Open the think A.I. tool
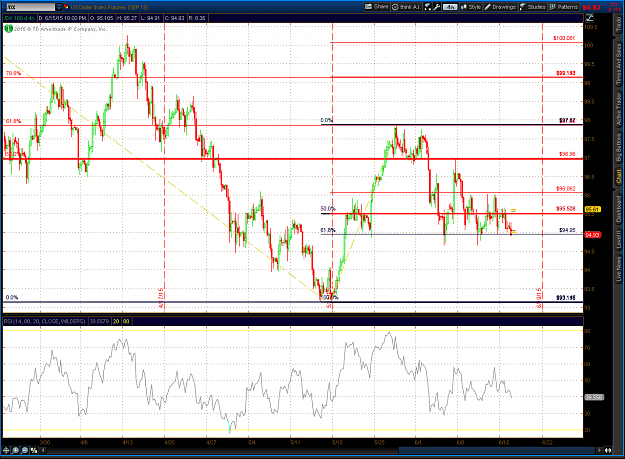Image resolution: width=625 pixels, height=459 pixels. 406,7
